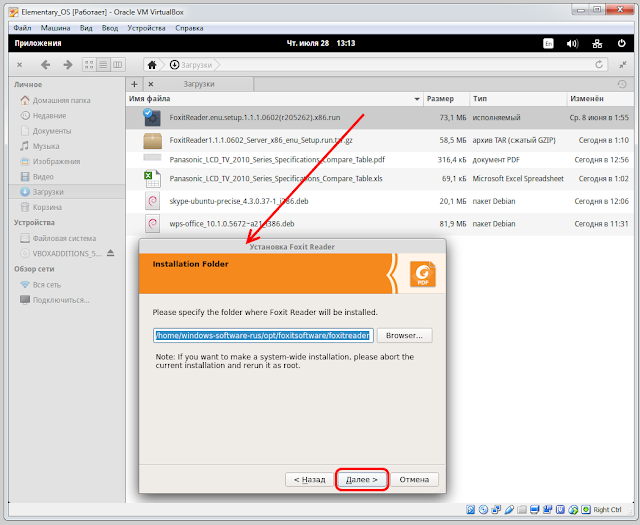Open the Справка menu

[189, 28]
